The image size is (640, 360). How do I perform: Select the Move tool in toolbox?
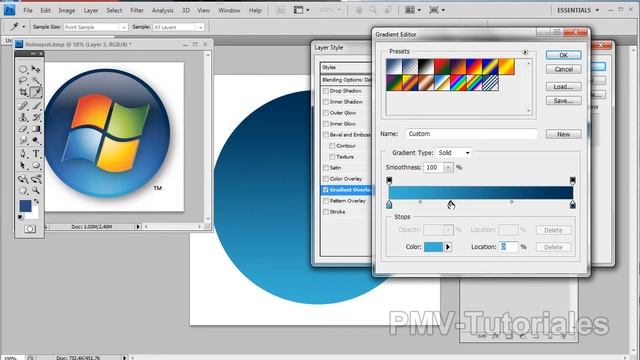click(36, 69)
